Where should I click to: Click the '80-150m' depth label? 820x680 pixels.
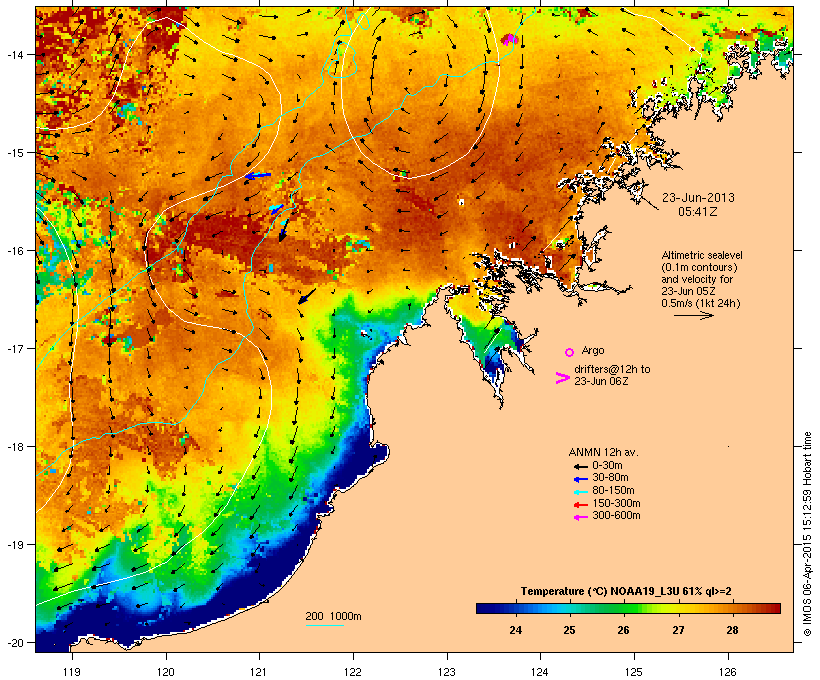tap(613, 491)
